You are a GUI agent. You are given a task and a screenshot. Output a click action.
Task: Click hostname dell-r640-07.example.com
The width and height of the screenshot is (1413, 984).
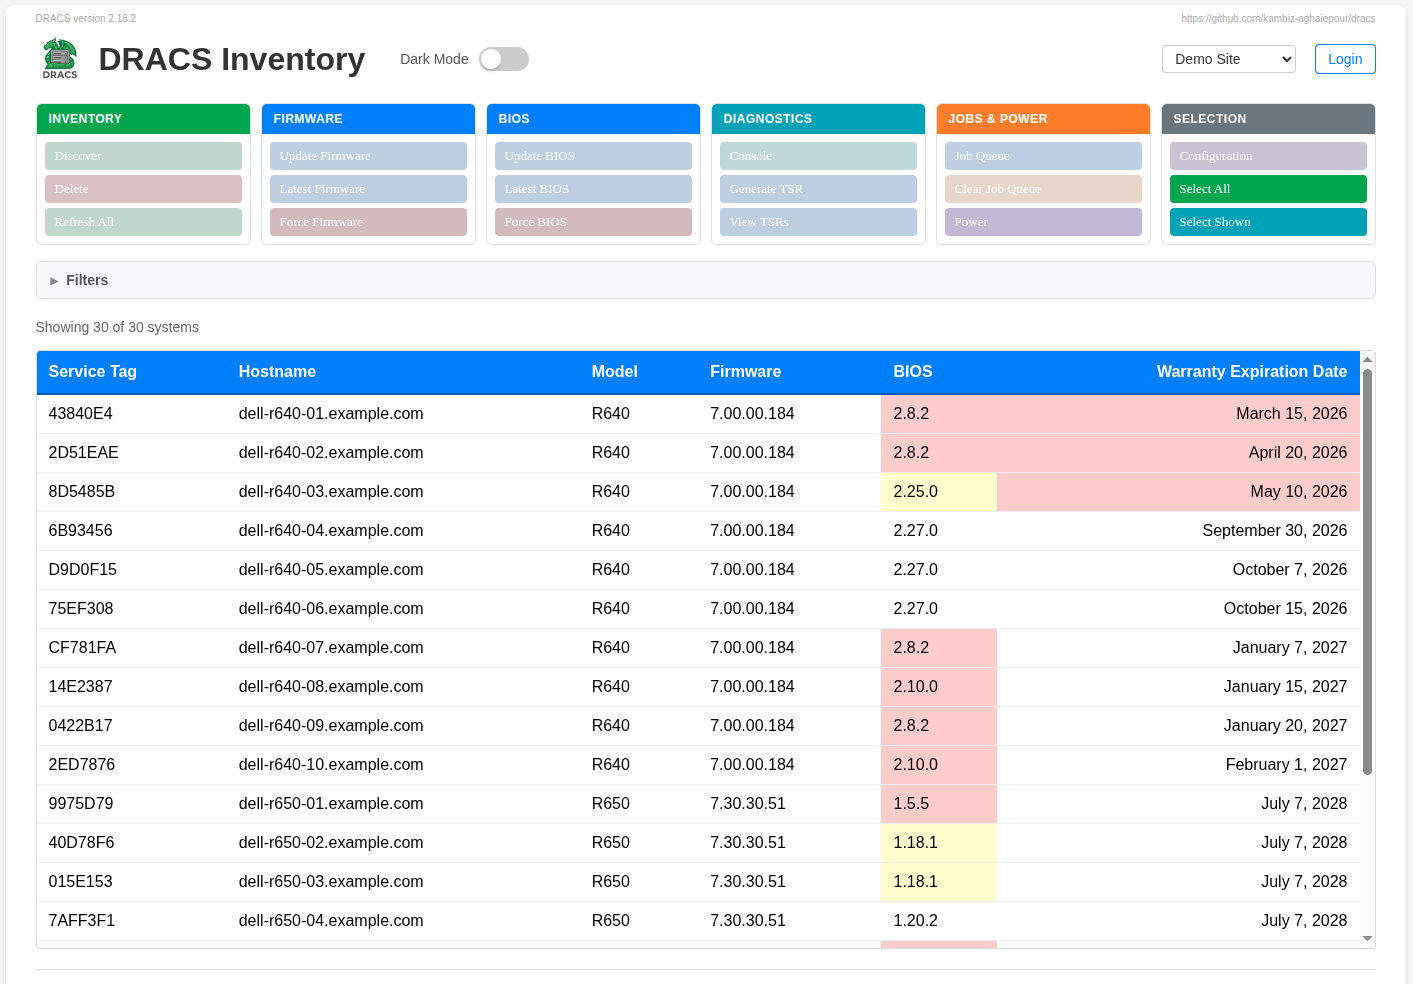point(331,648)
